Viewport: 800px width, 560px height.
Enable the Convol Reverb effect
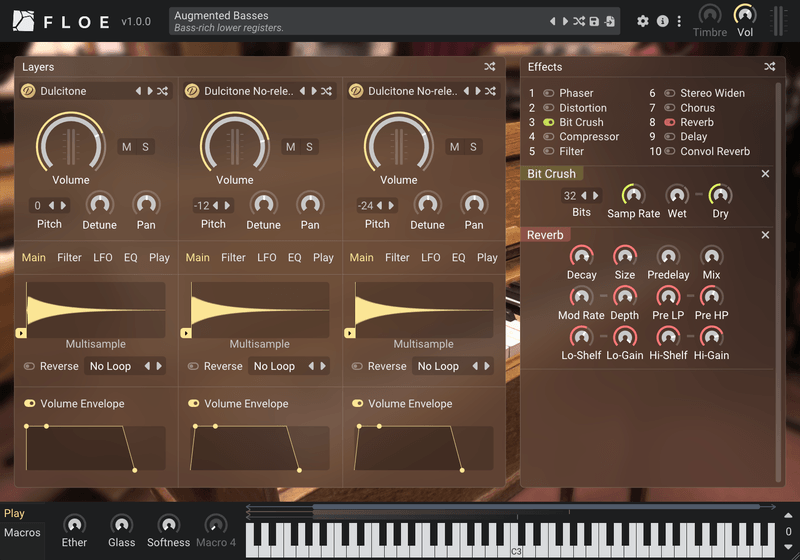pyautogui.click(x=669, y=151)
